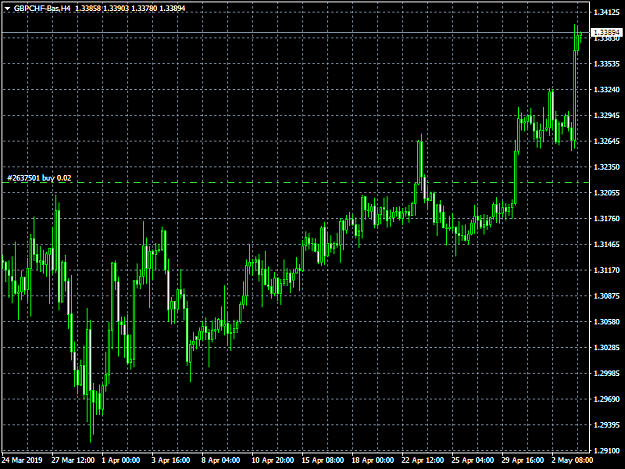Click the 1.32945 price axis label
The image size is (625, 469).
coord(607,116)
